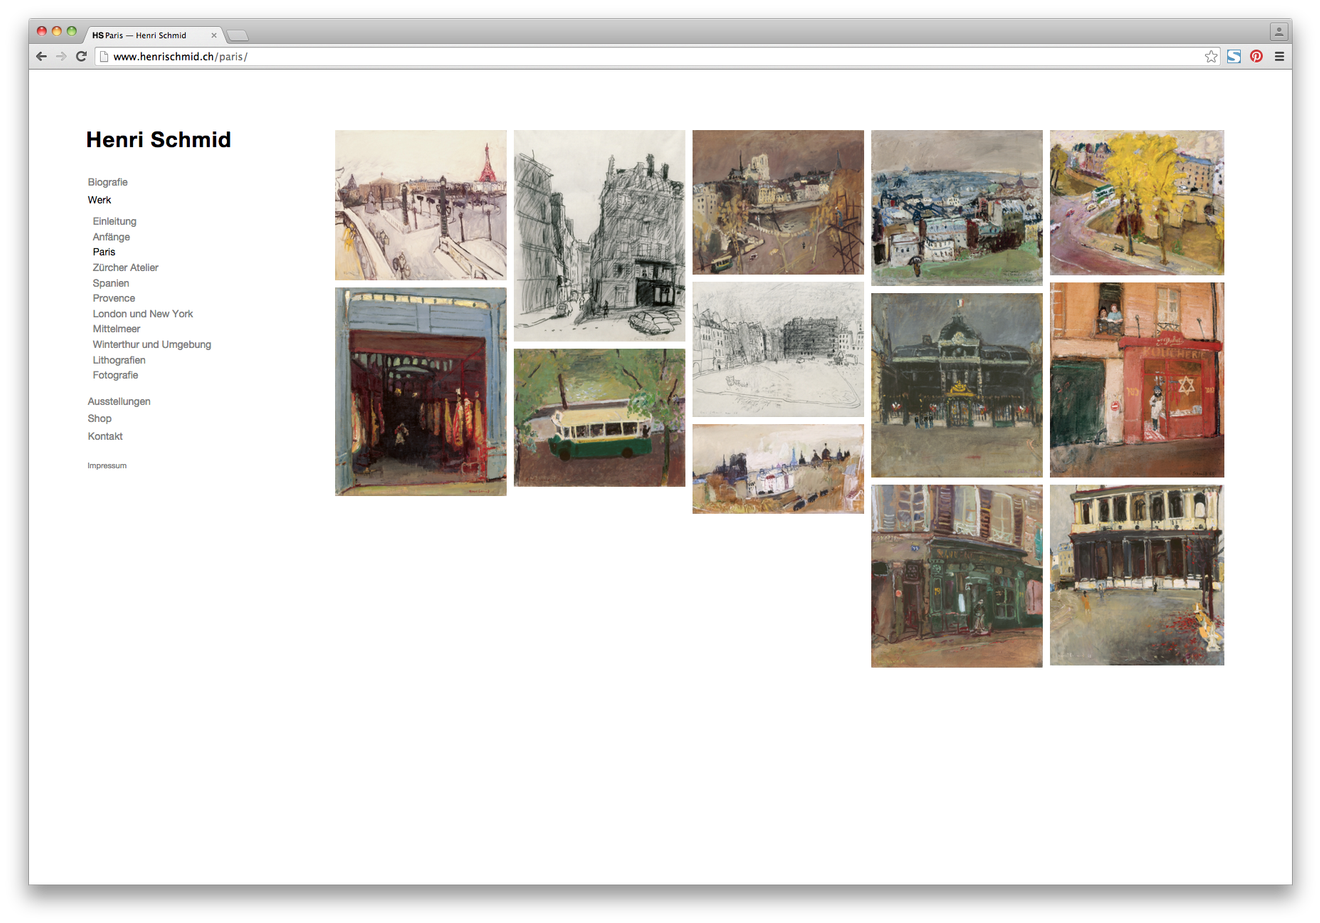The height and width of the screenshot is (923, 1320).
Task: Click the user profile icon in the title bar
Action: pos(1278,32)
